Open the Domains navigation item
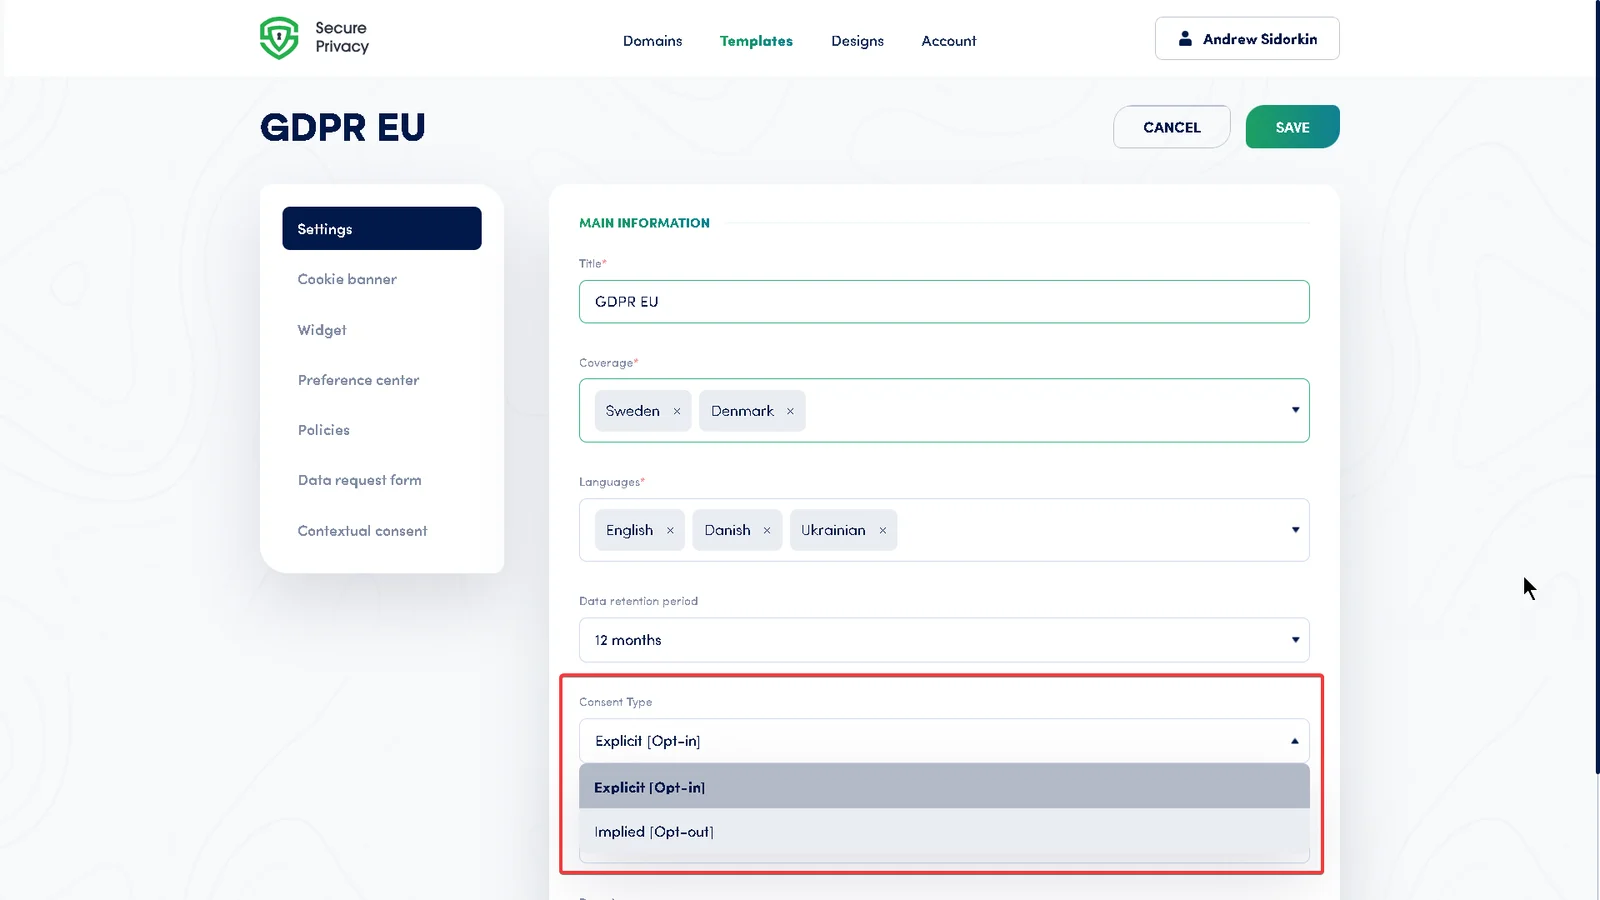Viewport: 1600px width, 900px height. coord(652,41)
